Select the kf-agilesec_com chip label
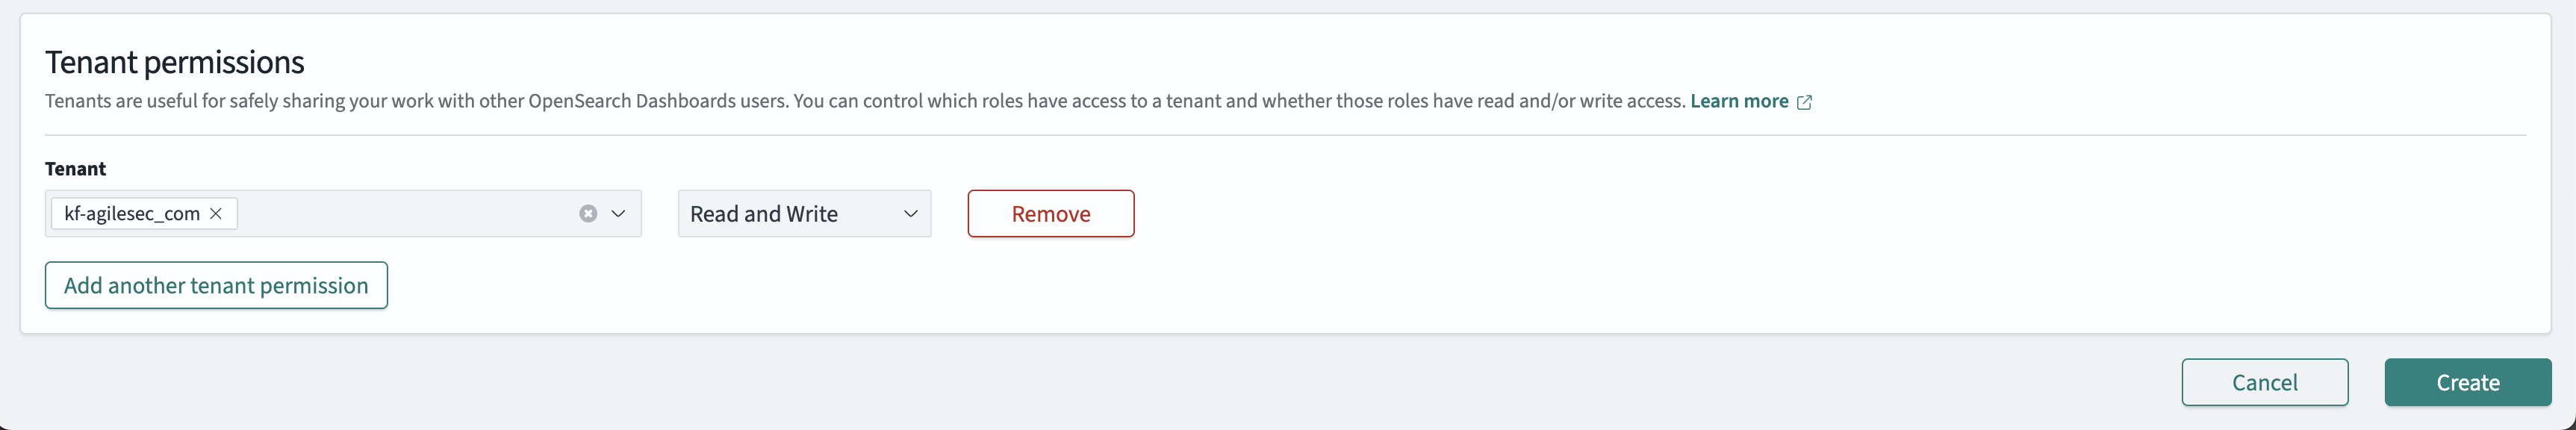 click(x=132, y=214)
